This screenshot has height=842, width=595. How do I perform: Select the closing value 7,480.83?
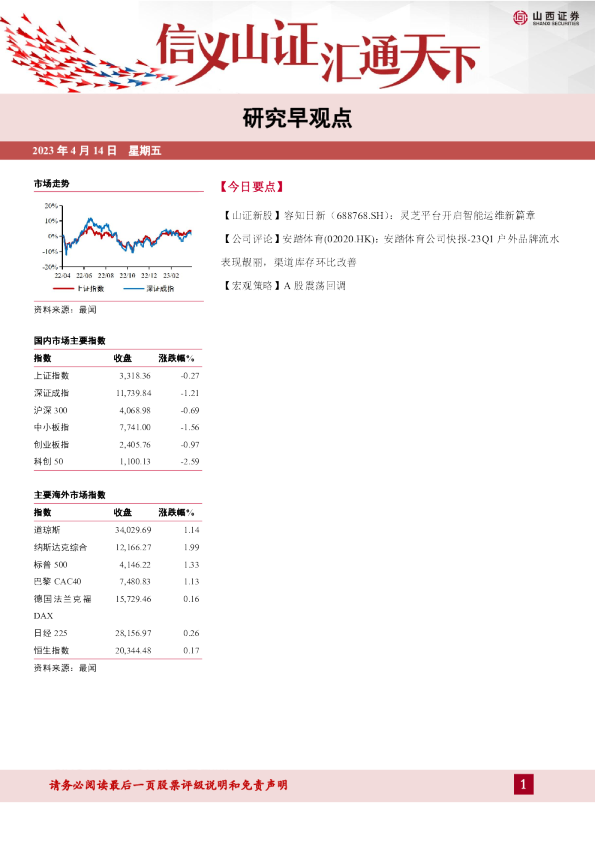(x=135, y=582)
